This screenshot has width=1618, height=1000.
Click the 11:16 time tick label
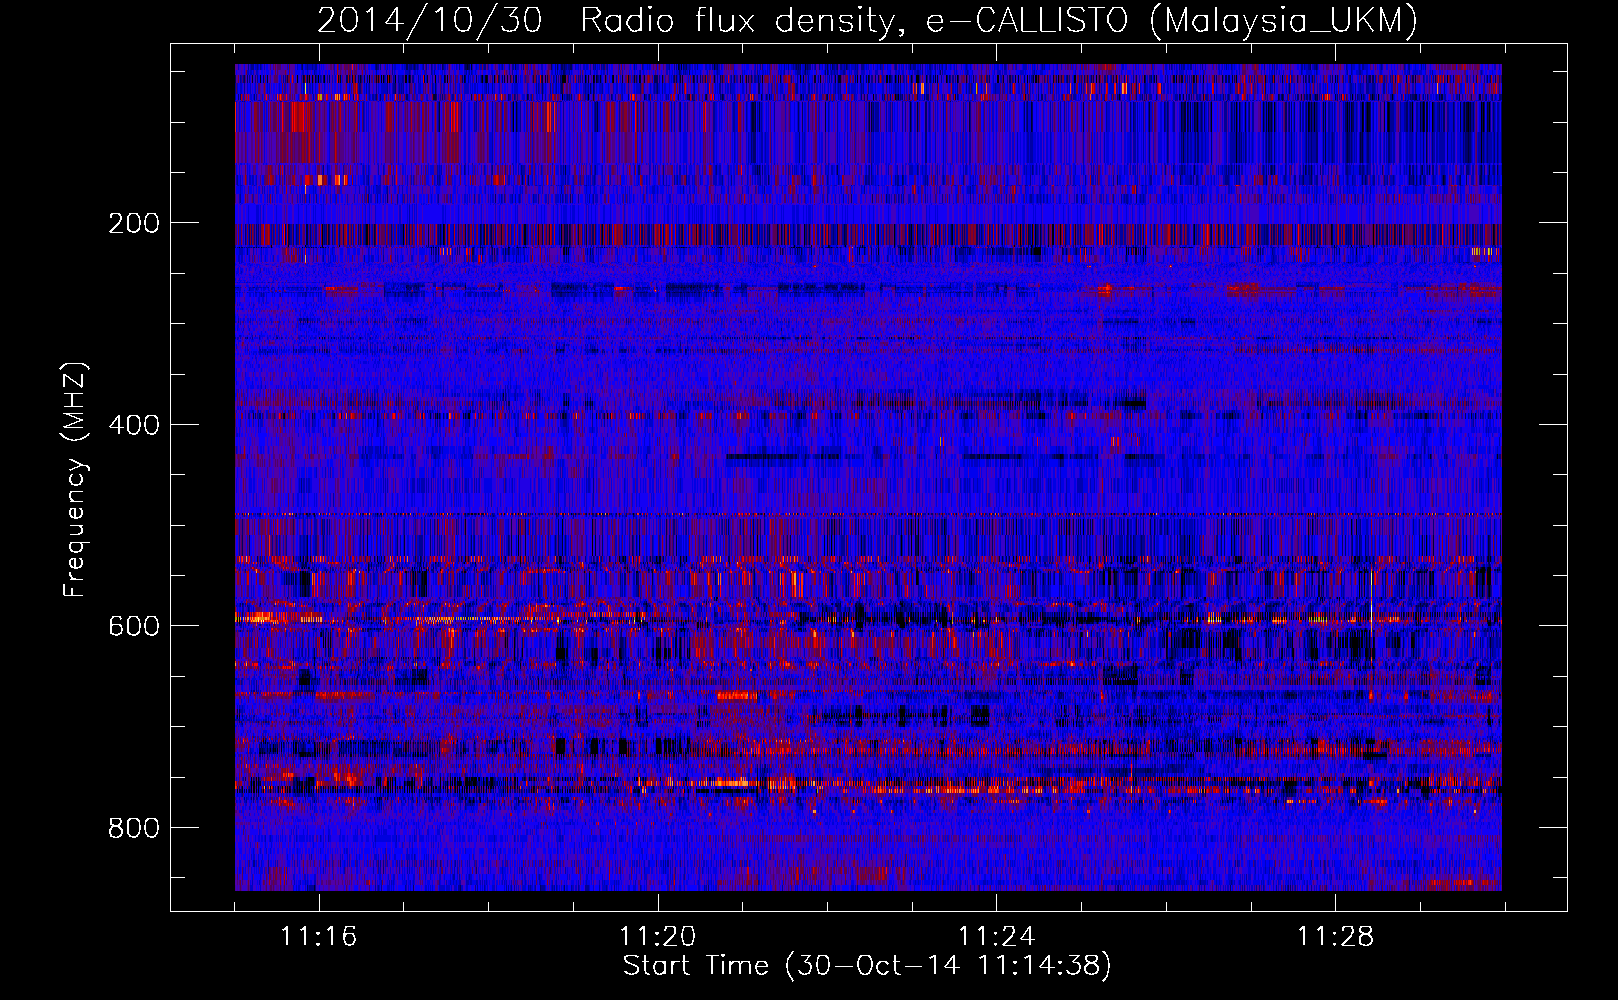pos(319,937)
